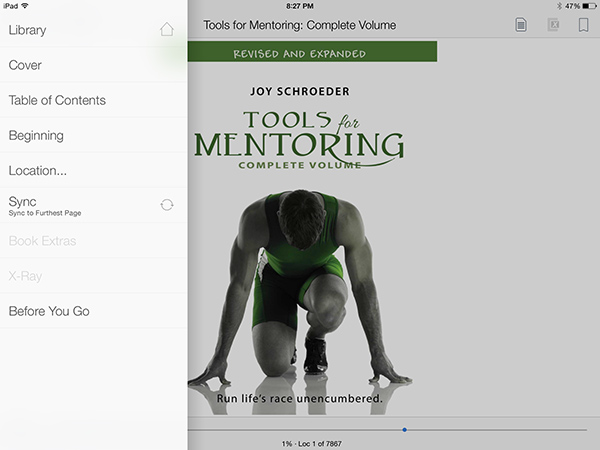
Task: Tap 'Run life's race unencumbered.' tagline
Action: click(x=300, y=399)
